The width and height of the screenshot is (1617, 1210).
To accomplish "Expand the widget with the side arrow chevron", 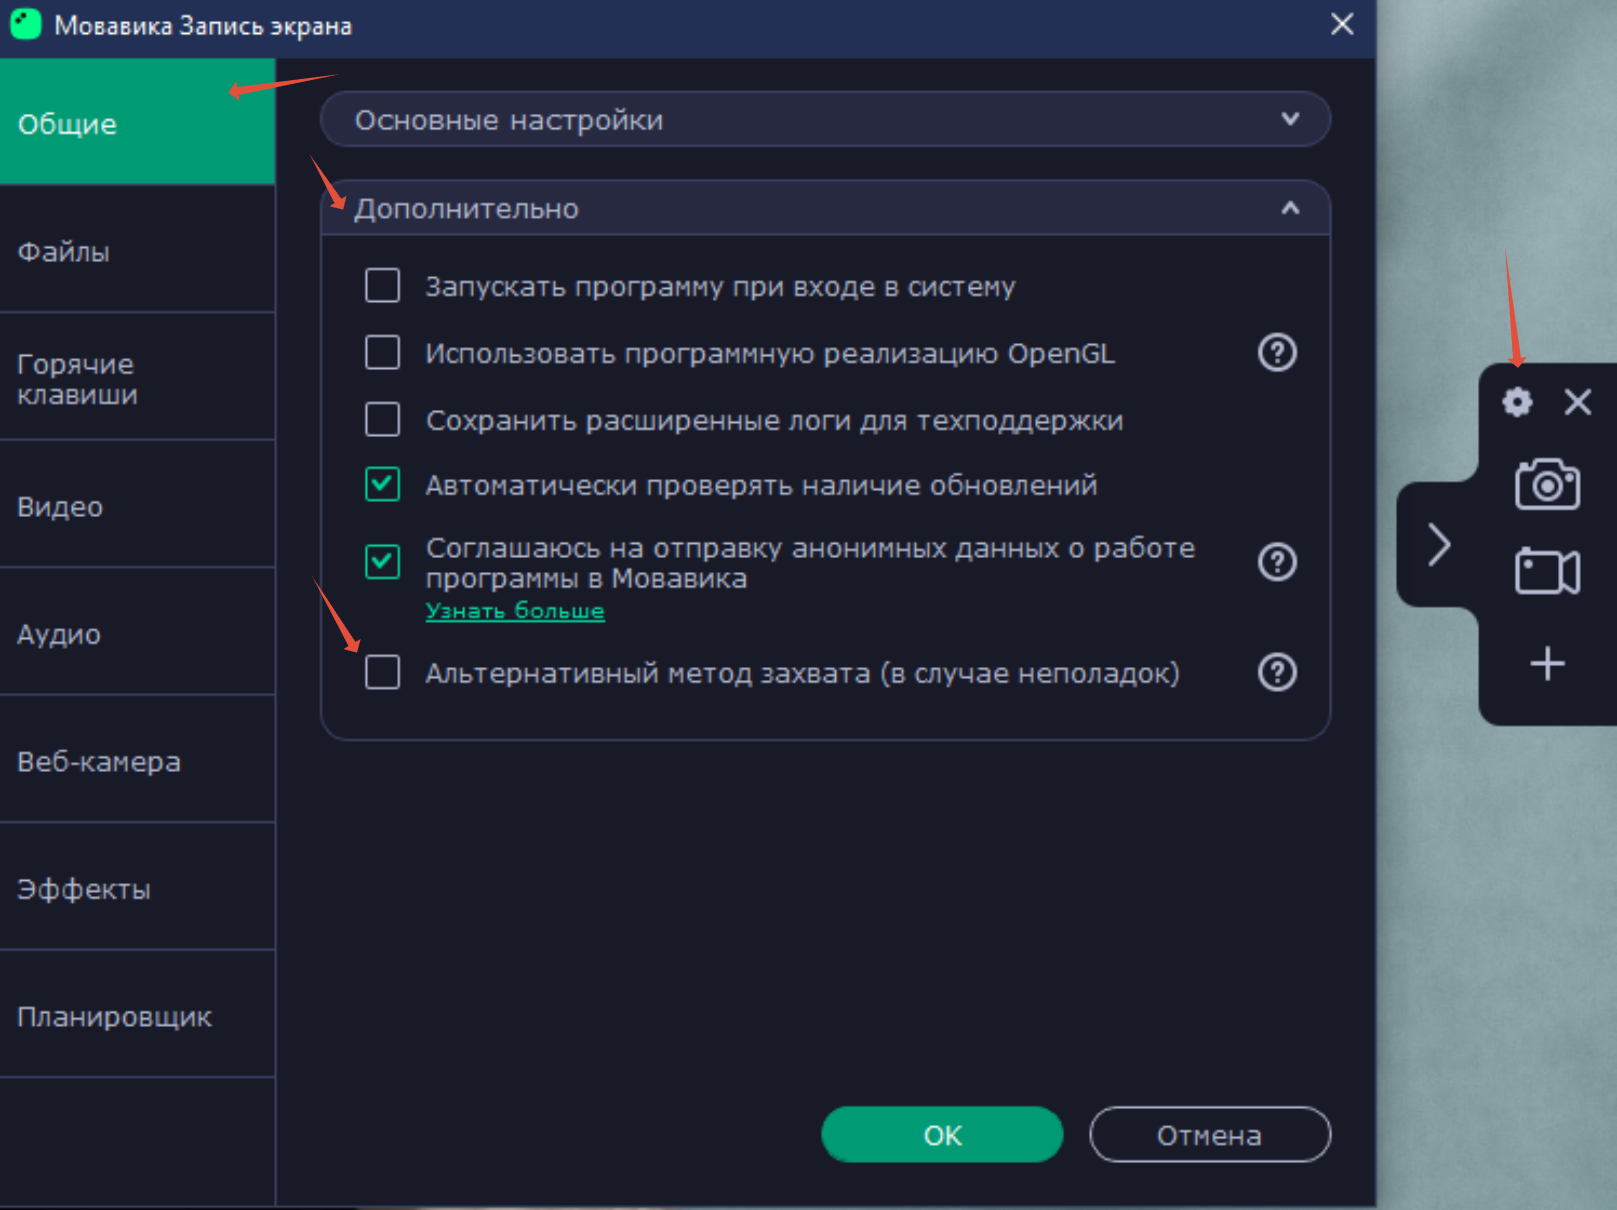I will coord(1438,544).
